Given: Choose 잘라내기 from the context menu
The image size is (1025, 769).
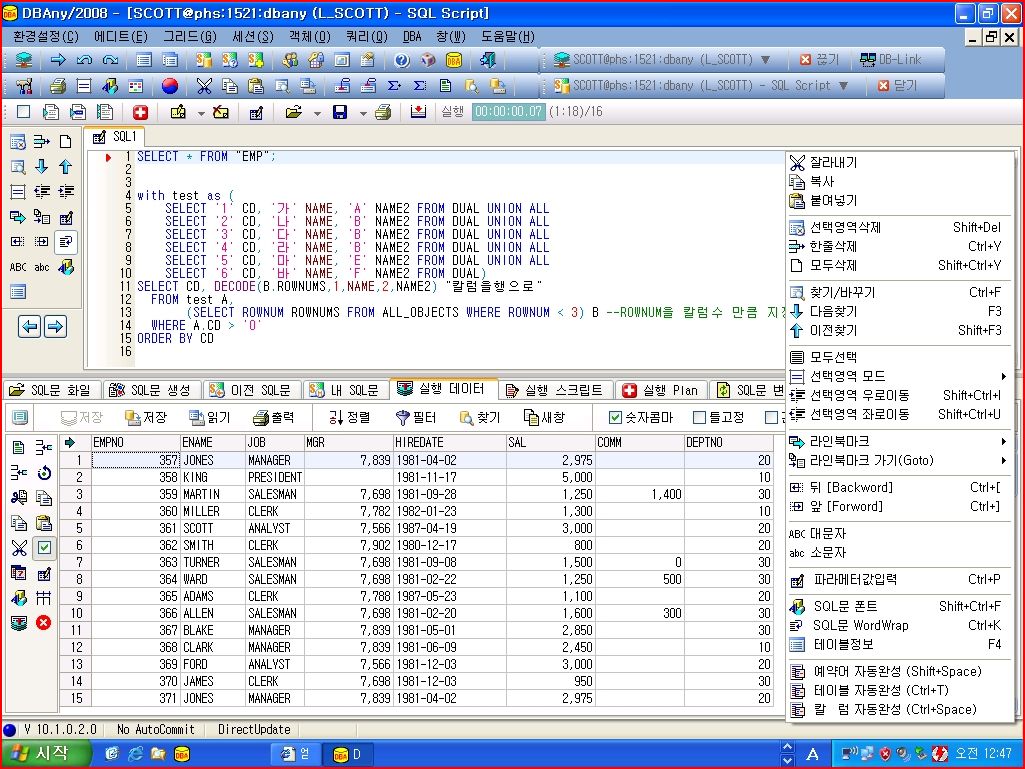Looking at the screenshot, I should 901,162.
